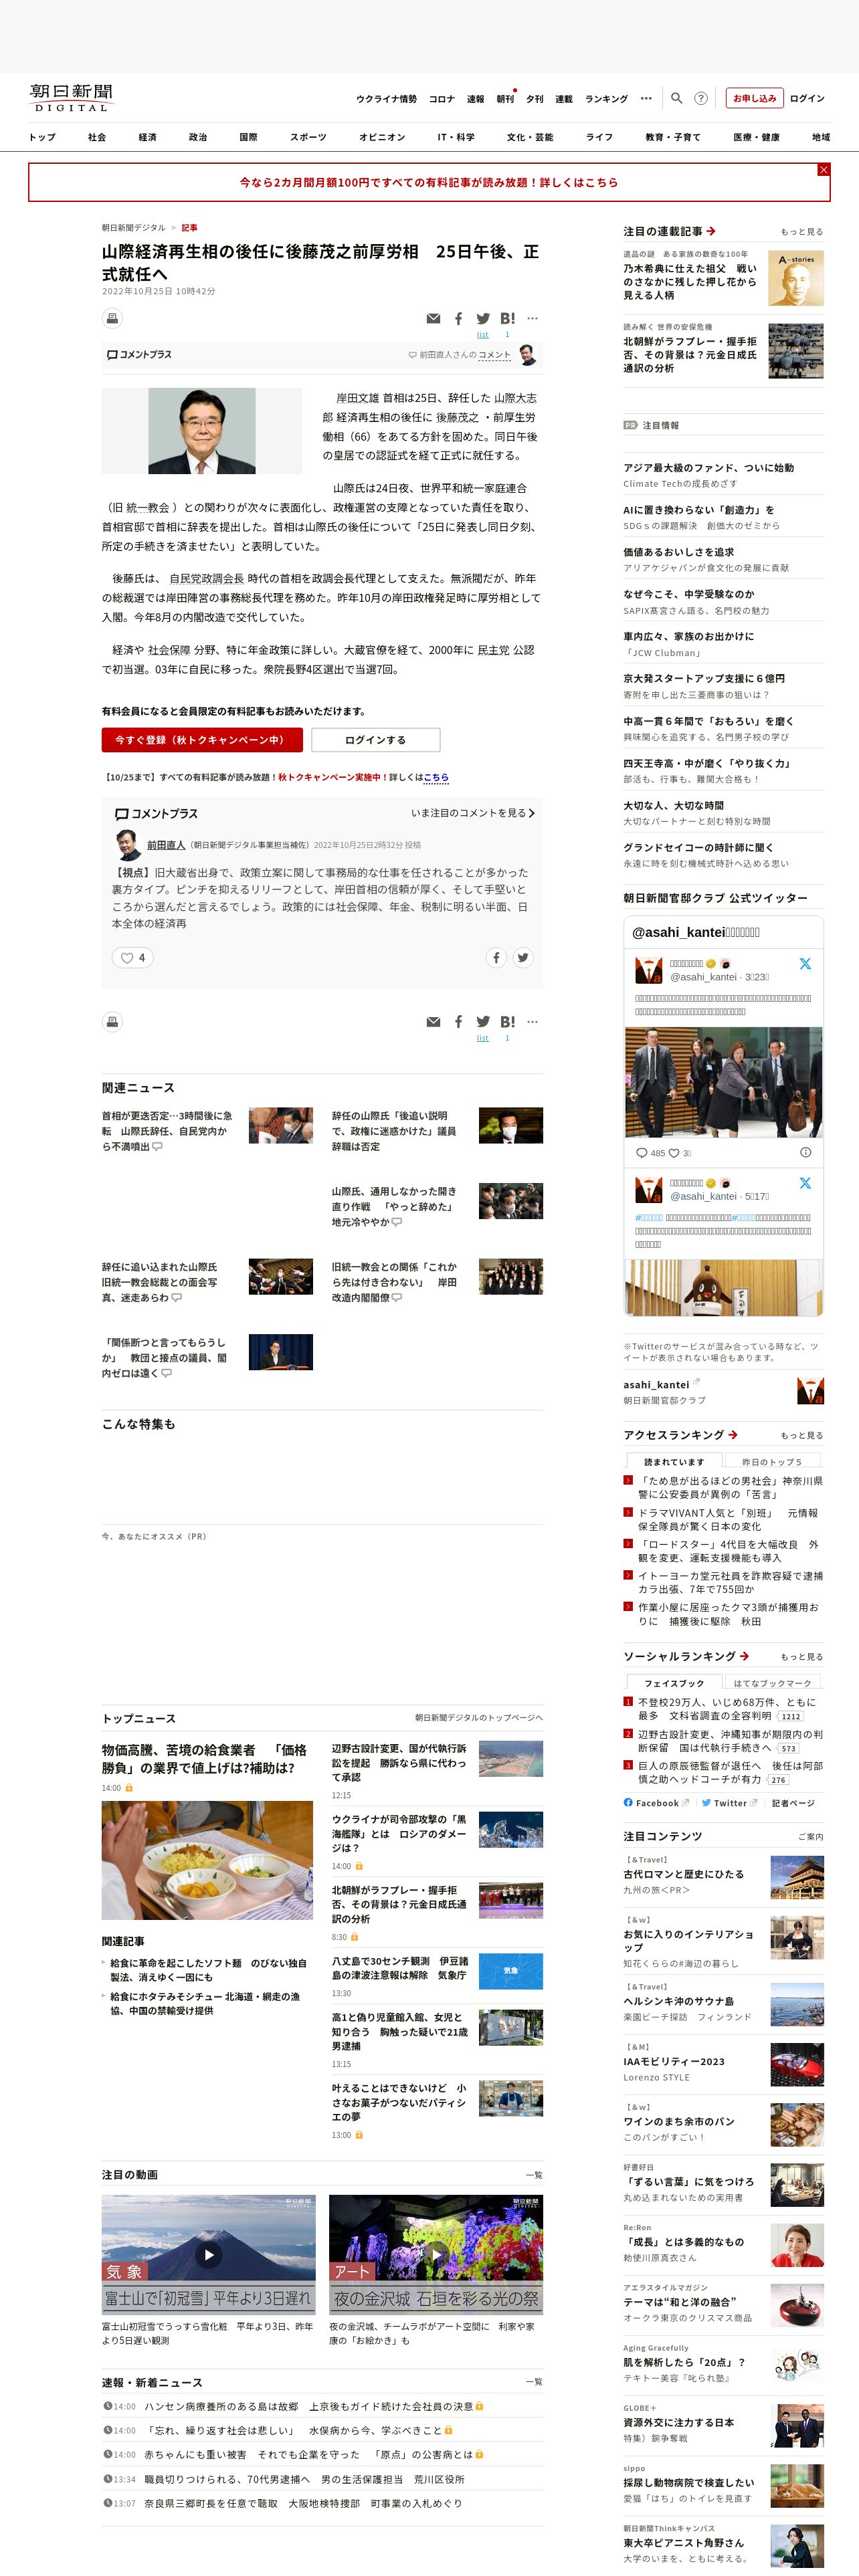Open 古代ロマンと歴史にひたる travel content

click(684, 1874)
